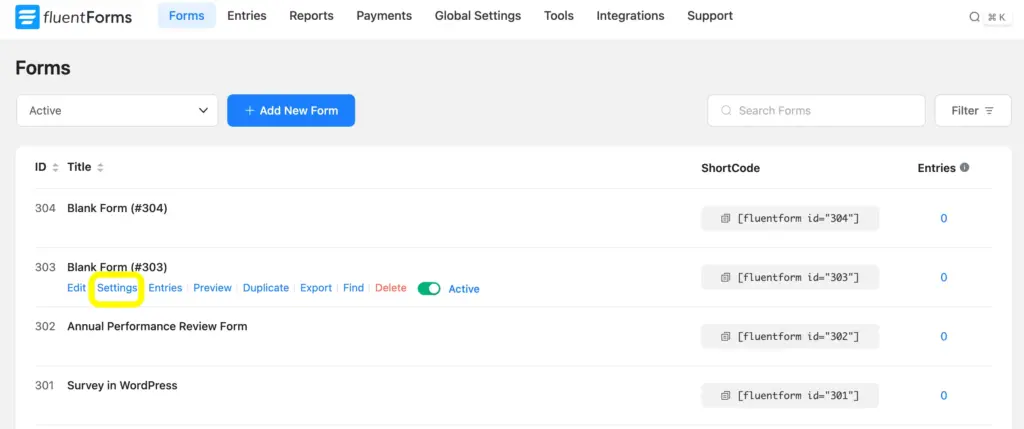
Task: Click magnifier icon in Search Forms box
Action: 726,111
